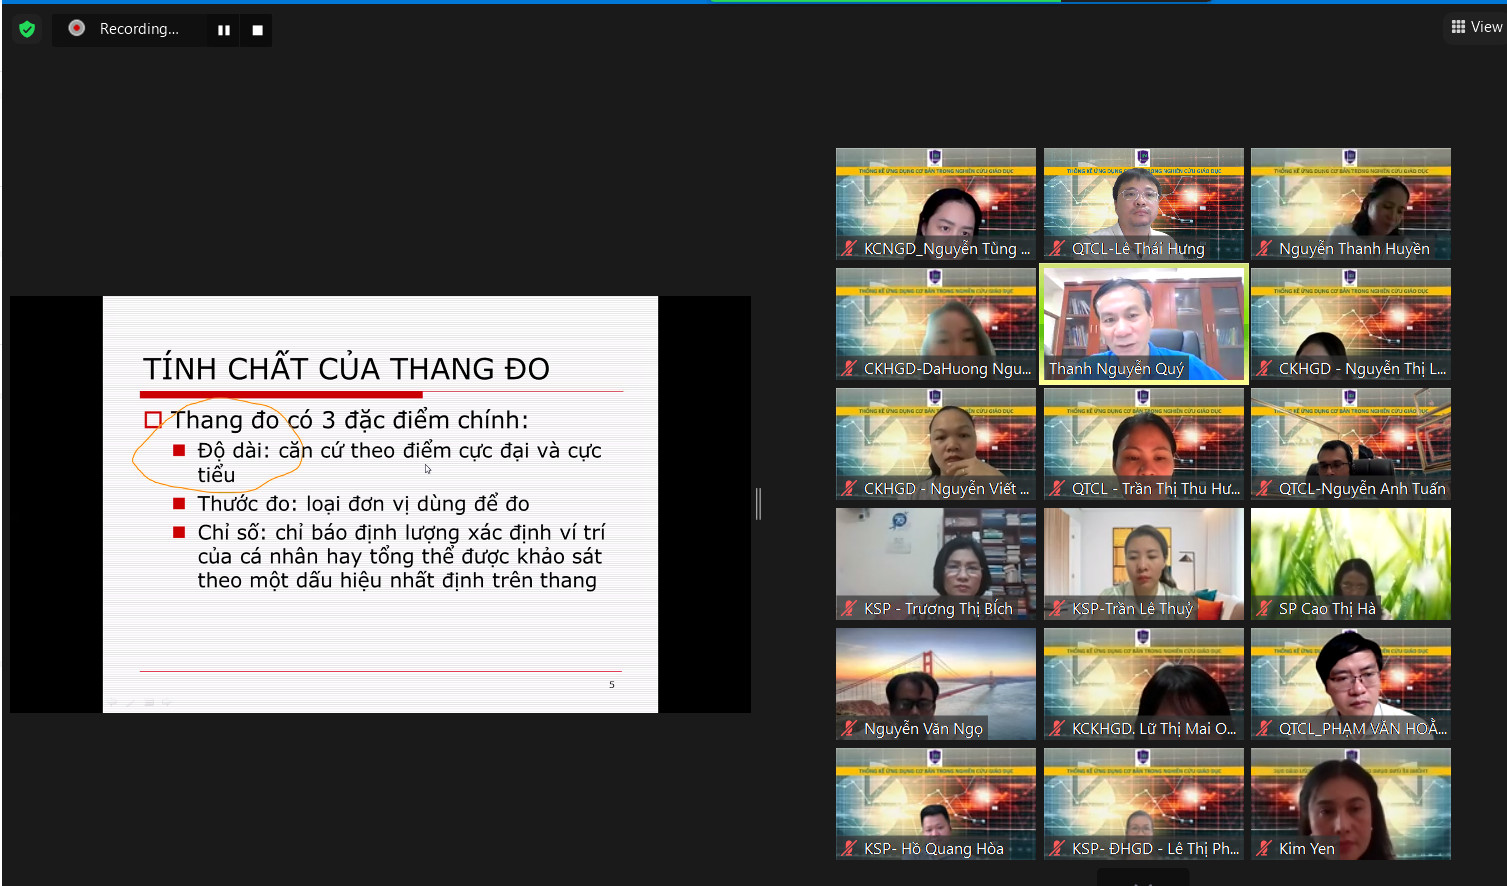Stop the meeting recording
The height and width of the screenshot is (886, 1507).
pos(257,30)
